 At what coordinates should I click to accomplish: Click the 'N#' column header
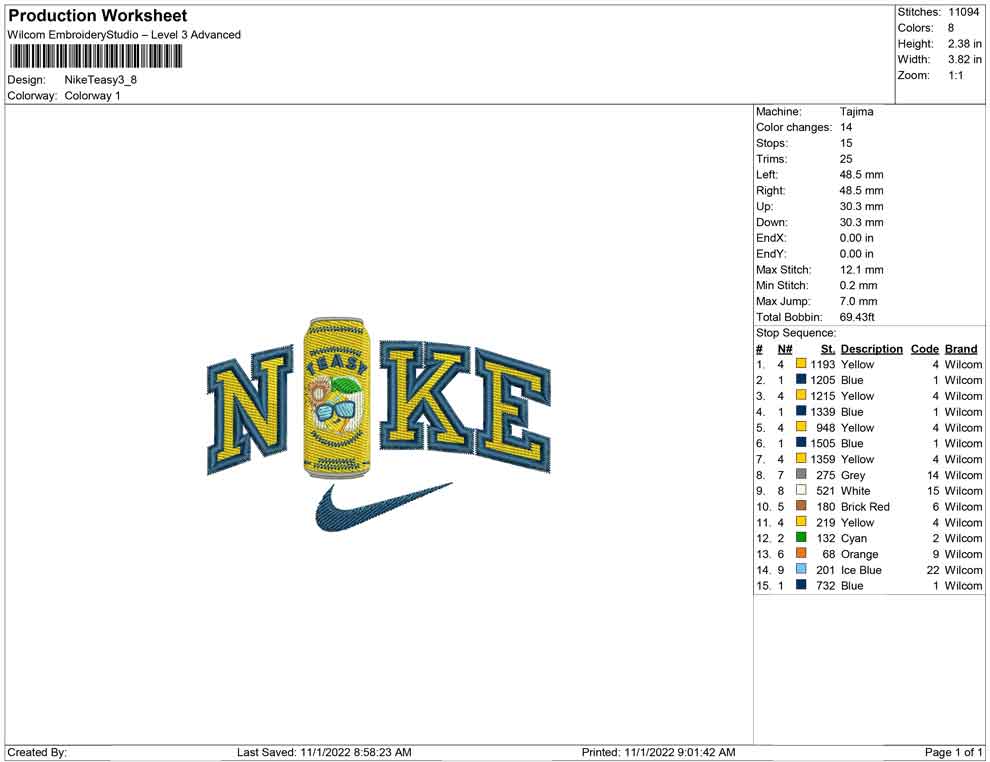[x=785, y=349]
